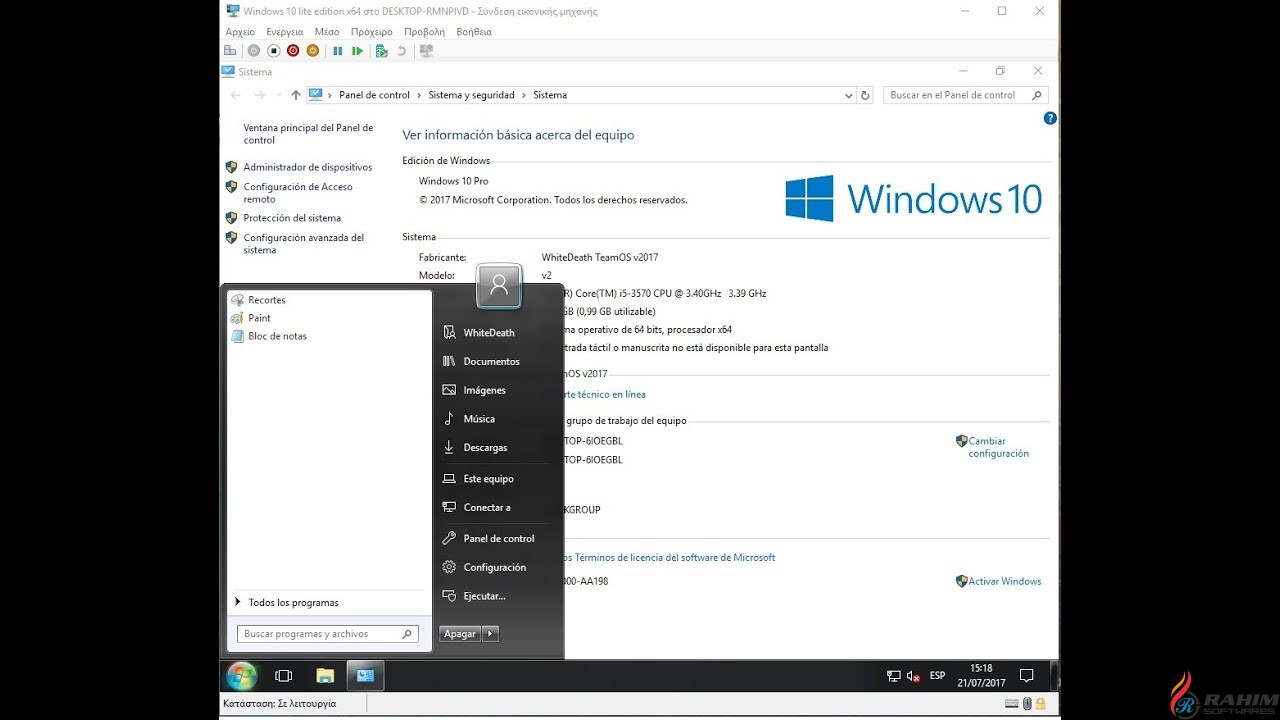Screen dimensions: 1280x720
Task: Open the Action Center notification icon
Action: click(1026, 676)
